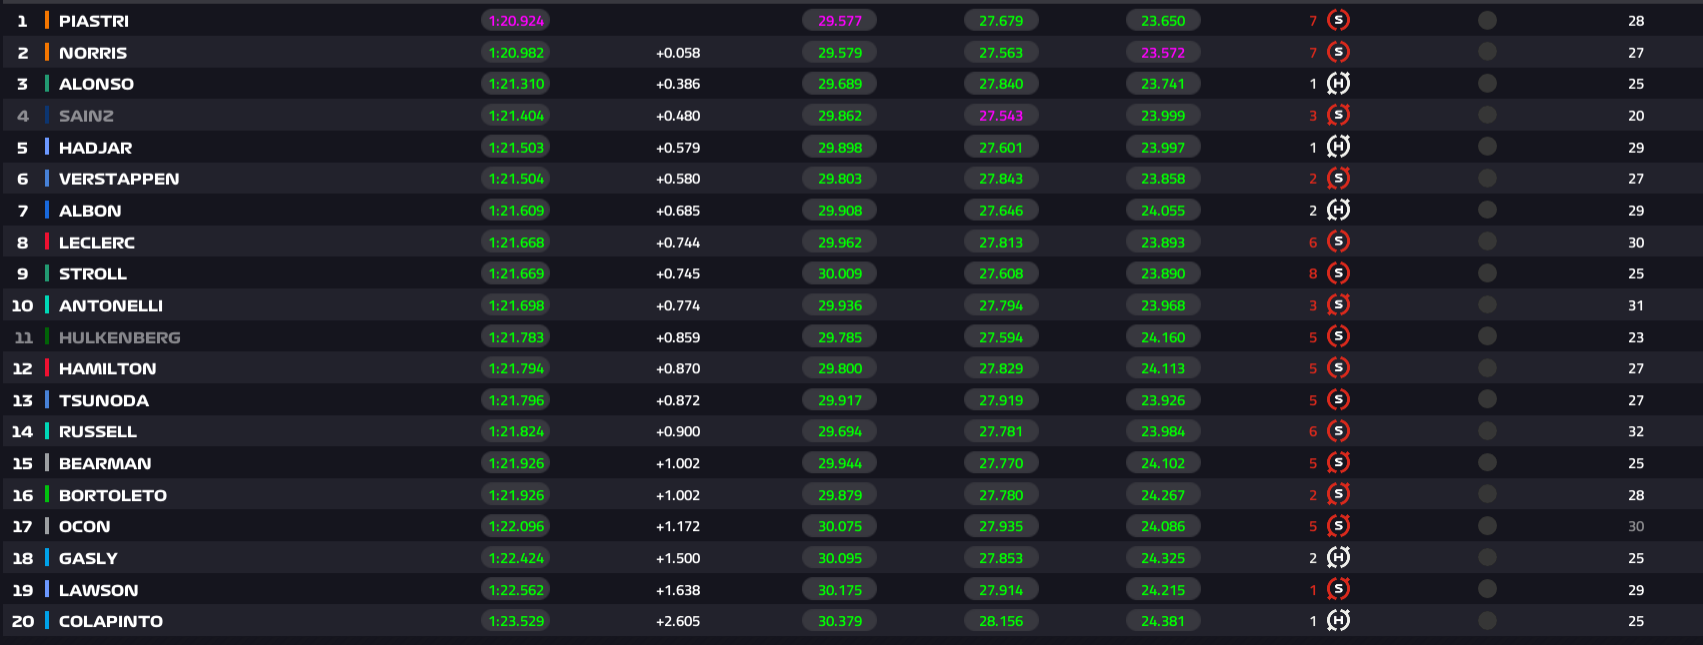Open the HAMILTON driver entry
The image size is (1703, 645).
pyautogui.click(x=107, y=369)
